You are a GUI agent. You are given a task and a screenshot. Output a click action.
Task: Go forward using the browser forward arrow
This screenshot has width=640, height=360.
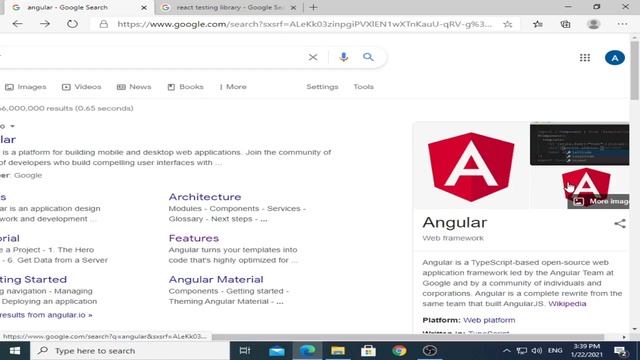45,24
